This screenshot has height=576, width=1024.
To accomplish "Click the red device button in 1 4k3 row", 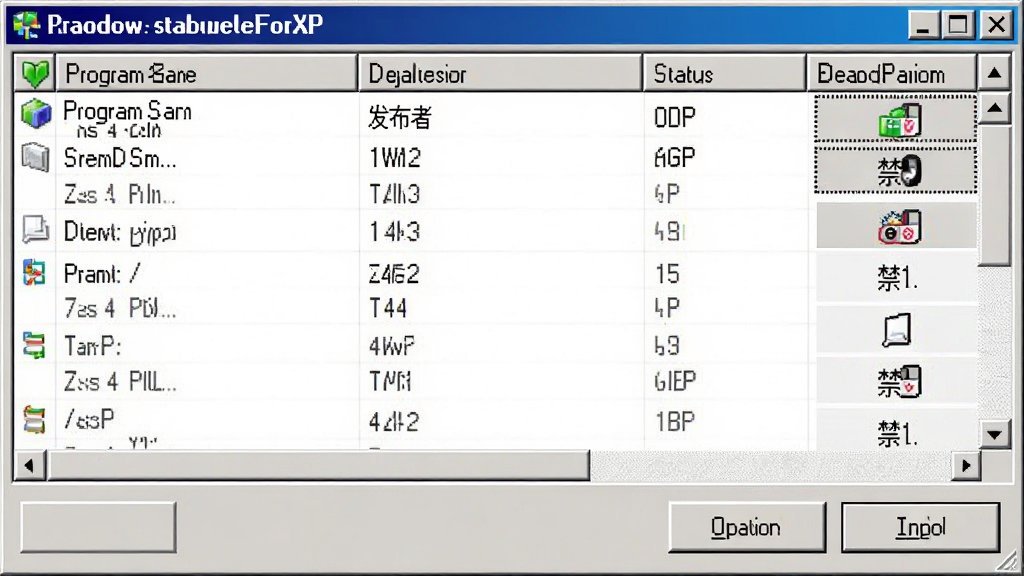I will pos(897,226).
